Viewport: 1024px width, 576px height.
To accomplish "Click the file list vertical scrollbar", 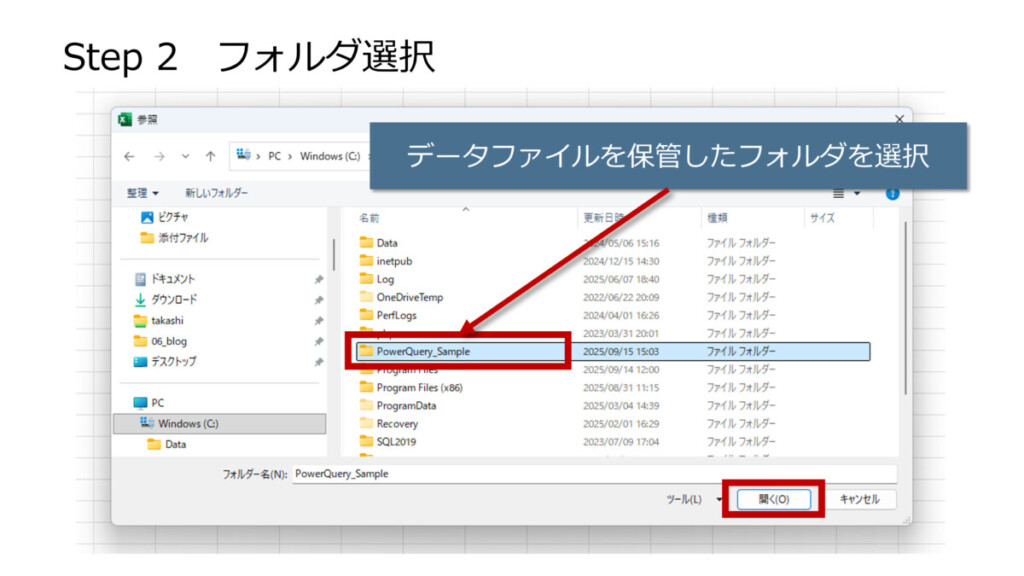I will pos(905,308).
